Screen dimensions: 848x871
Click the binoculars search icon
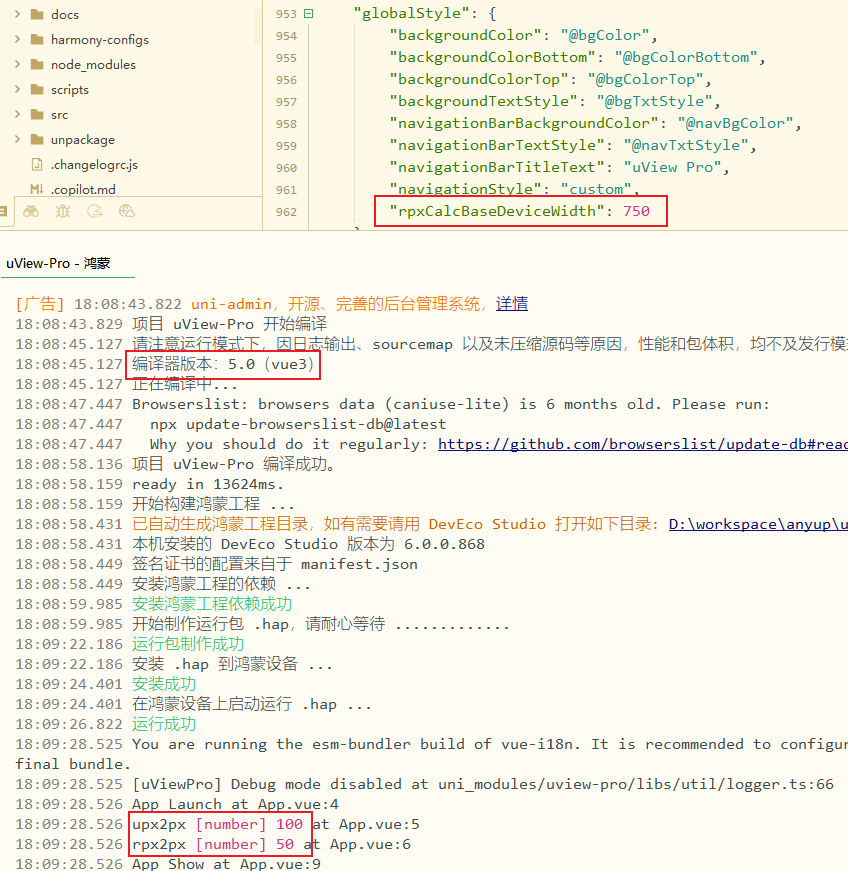[x=31, y=211]
